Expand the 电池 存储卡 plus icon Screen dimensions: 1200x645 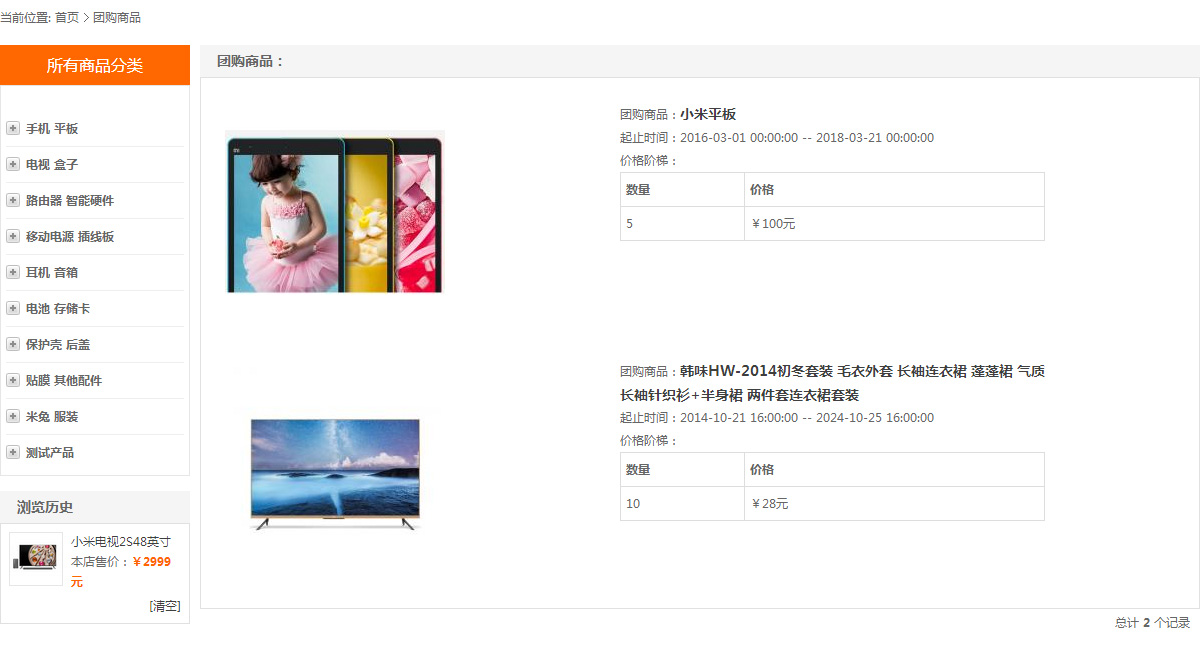[x=13, y=308]
